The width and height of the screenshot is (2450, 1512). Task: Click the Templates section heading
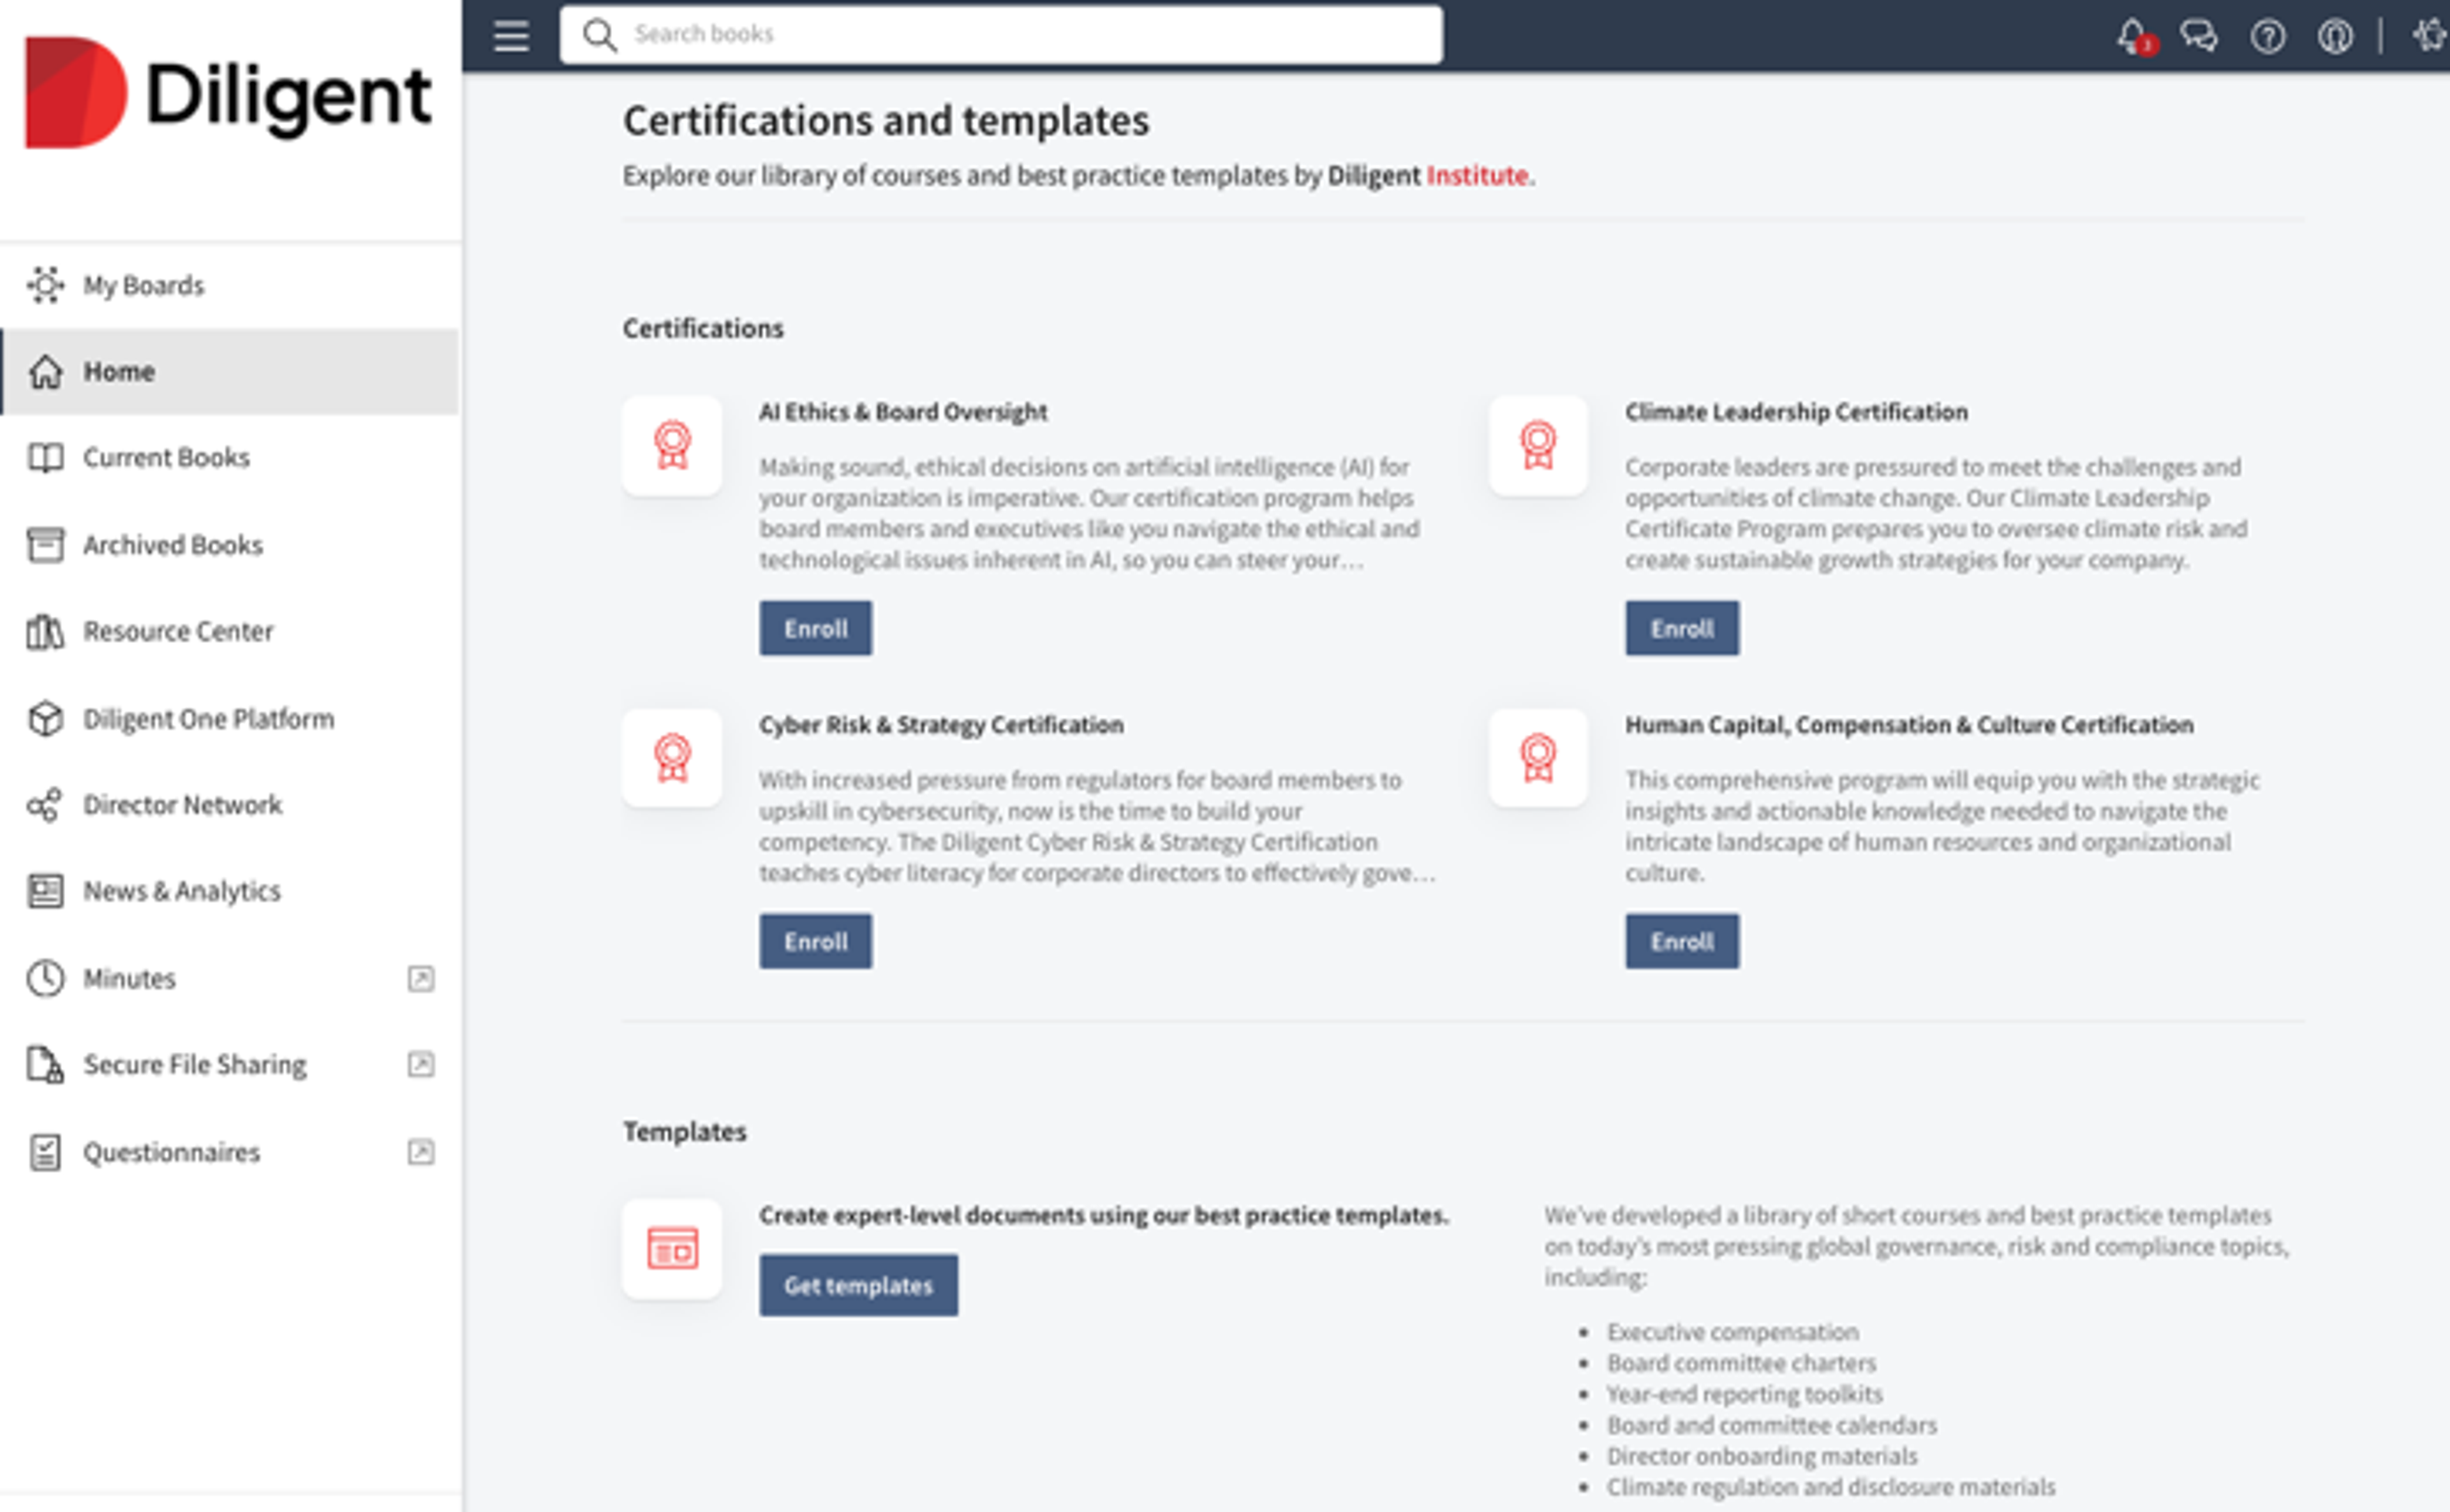685,1132
